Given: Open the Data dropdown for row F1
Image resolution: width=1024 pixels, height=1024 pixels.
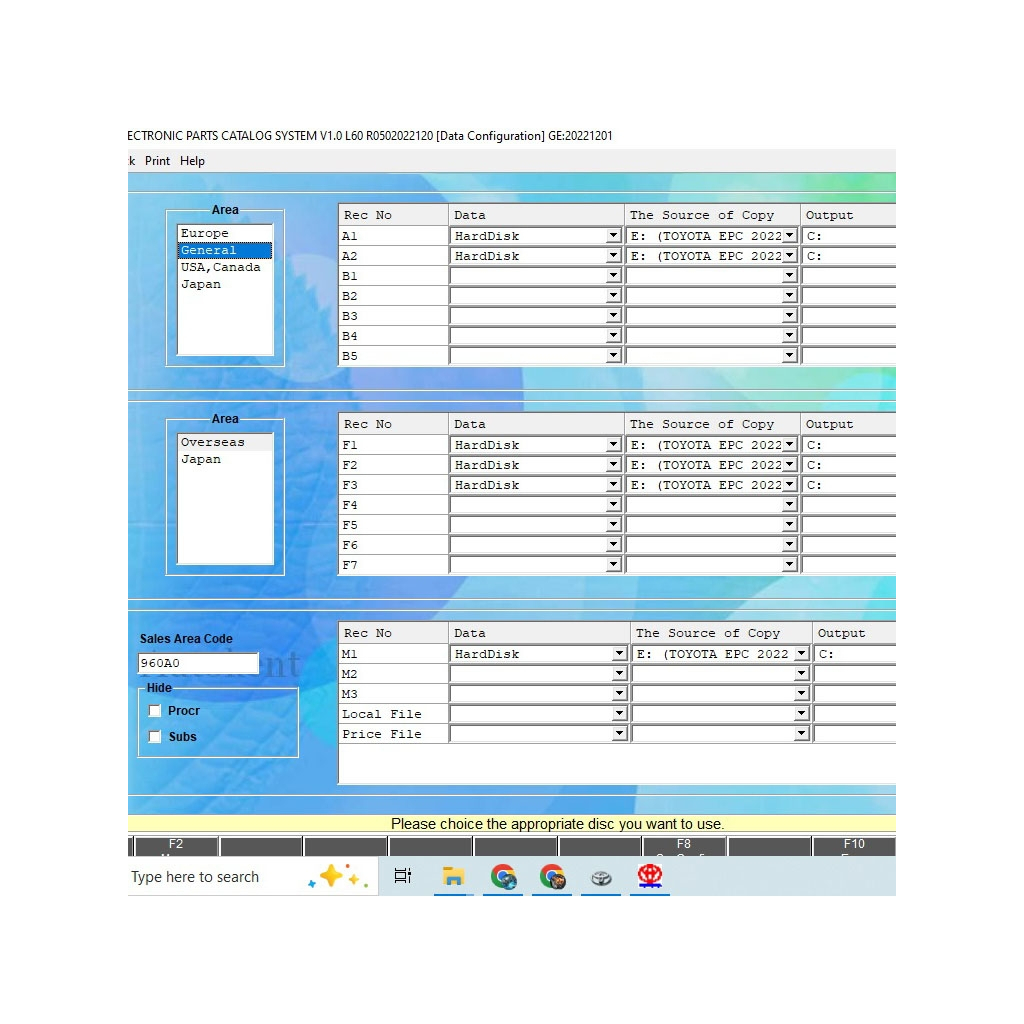Looking at the screenshot, I should 613,445.
